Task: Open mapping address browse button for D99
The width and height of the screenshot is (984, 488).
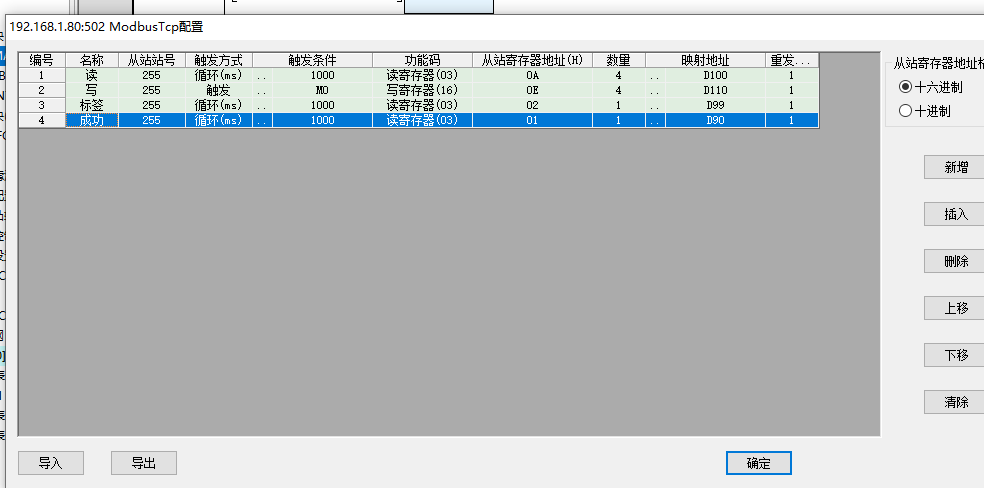Action: tap(656, 105)
